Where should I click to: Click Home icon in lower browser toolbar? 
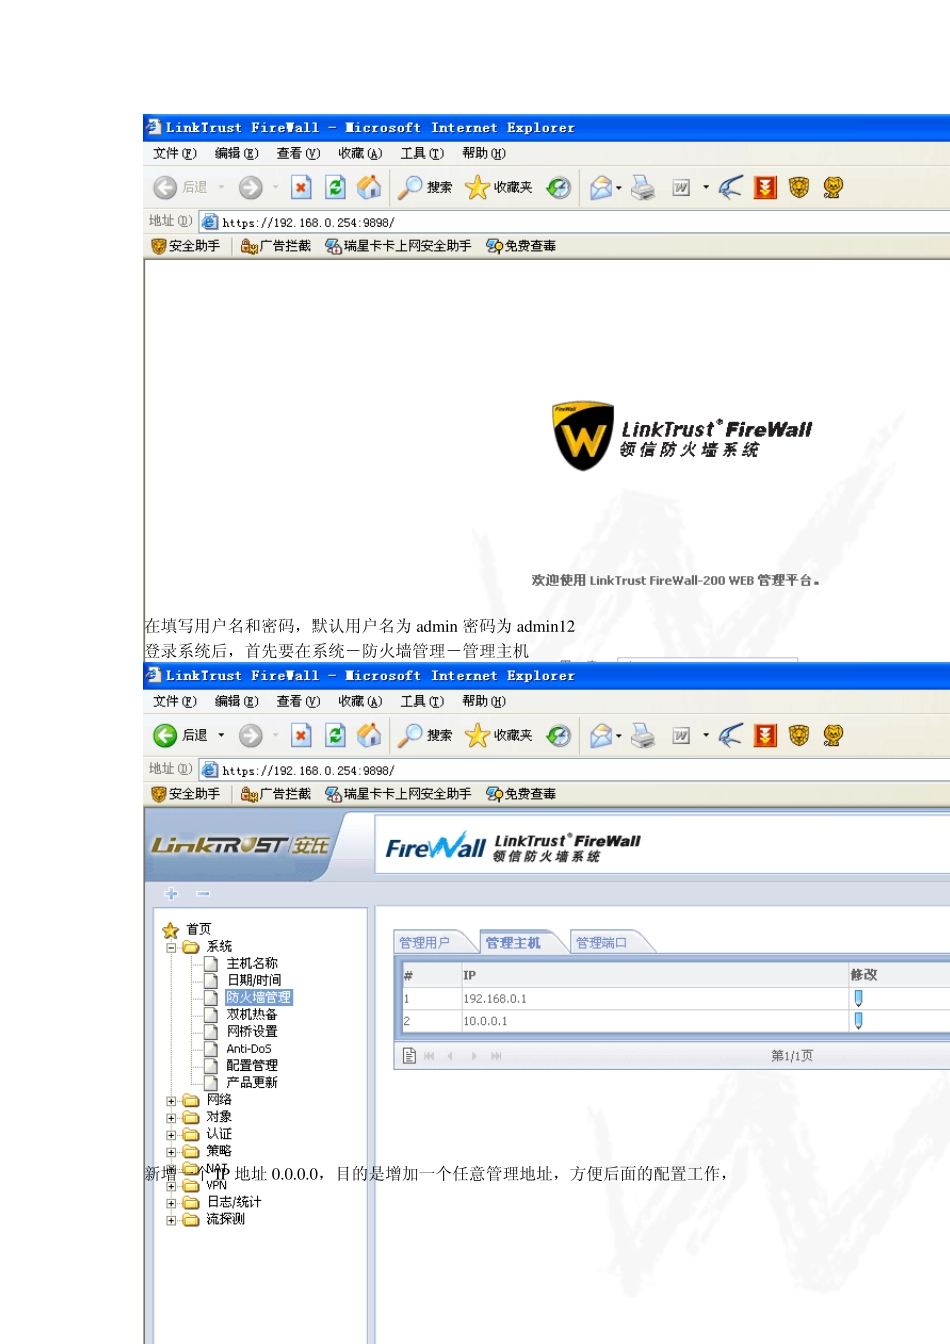click(x=369, y=735)
